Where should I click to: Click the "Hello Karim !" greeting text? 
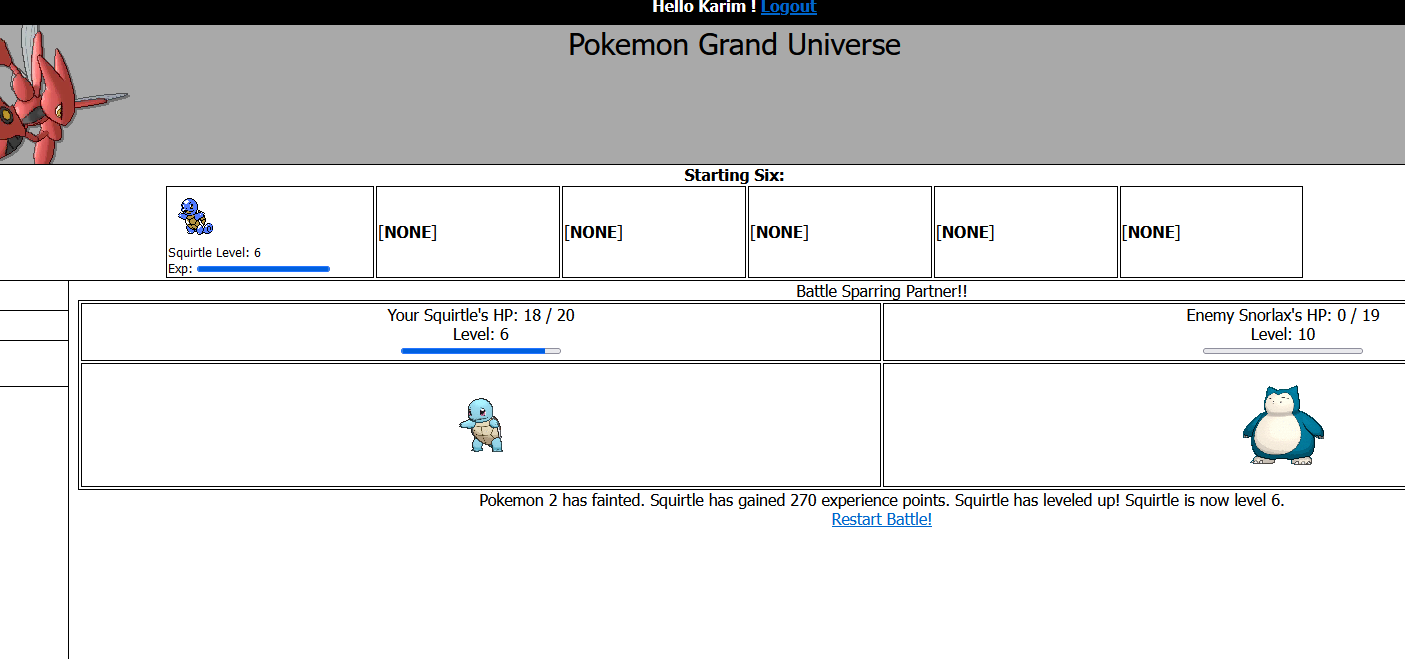tap(704, 7)
